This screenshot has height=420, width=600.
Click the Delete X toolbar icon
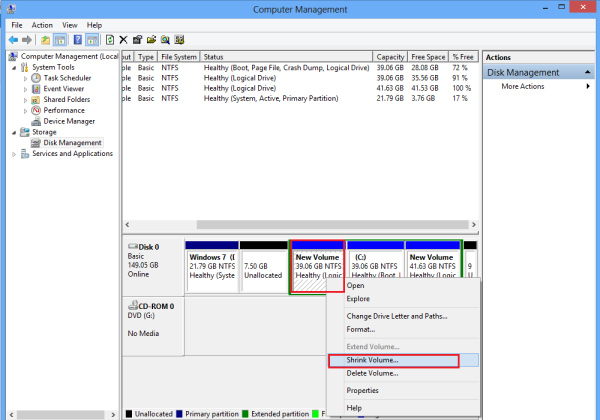[x=123, y=40]
